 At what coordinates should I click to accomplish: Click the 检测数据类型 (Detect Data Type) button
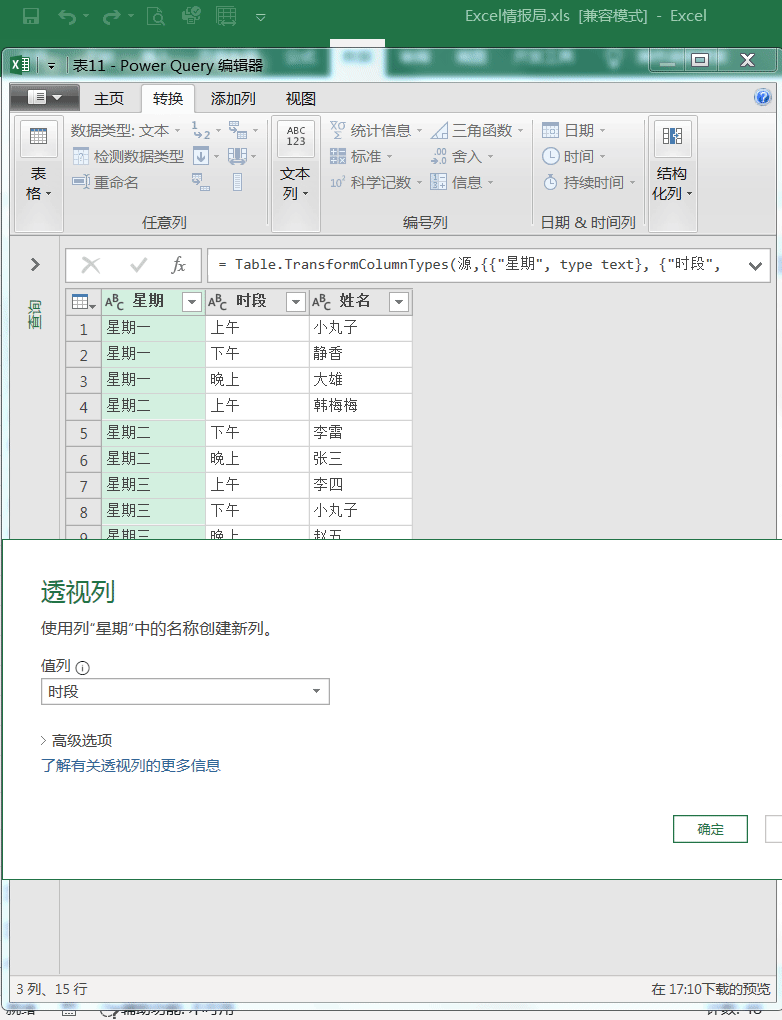pyautogui.click(x=128, y=157)
